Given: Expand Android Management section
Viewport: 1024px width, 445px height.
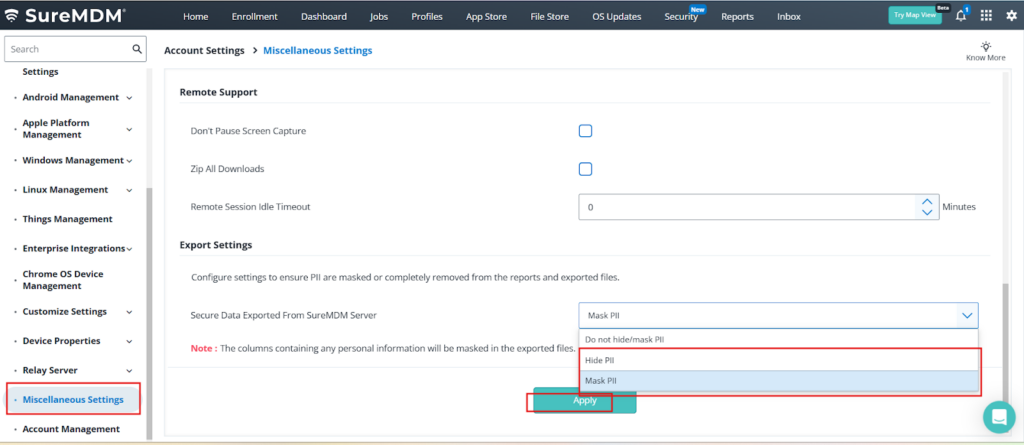Looking at the screenshot, I should [129, 98].
